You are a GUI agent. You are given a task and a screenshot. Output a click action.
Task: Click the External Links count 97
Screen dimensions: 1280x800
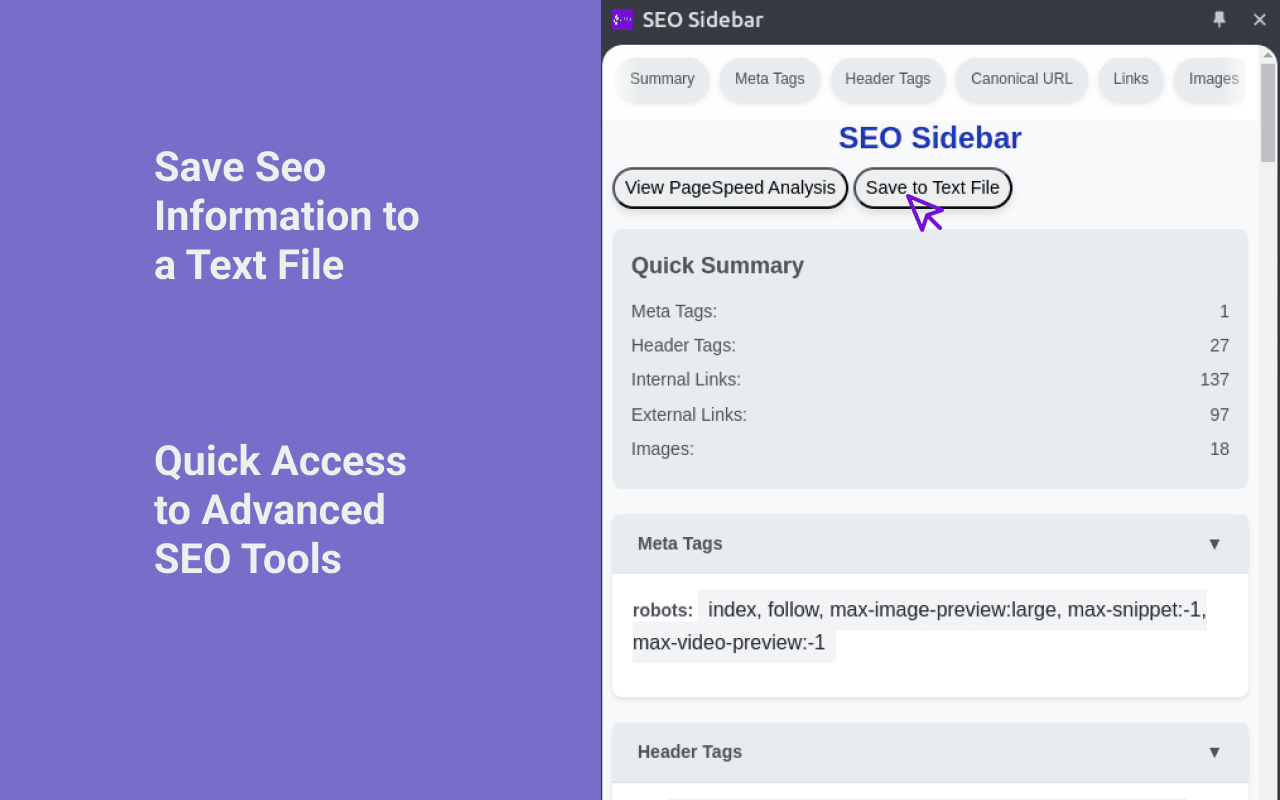[x=1219, y=414]
